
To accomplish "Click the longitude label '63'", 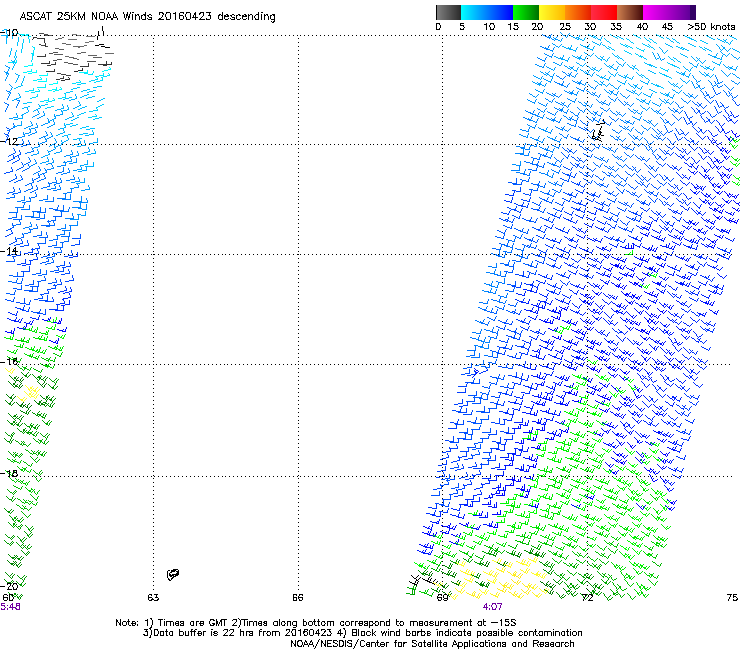I will tap(153, 598).
